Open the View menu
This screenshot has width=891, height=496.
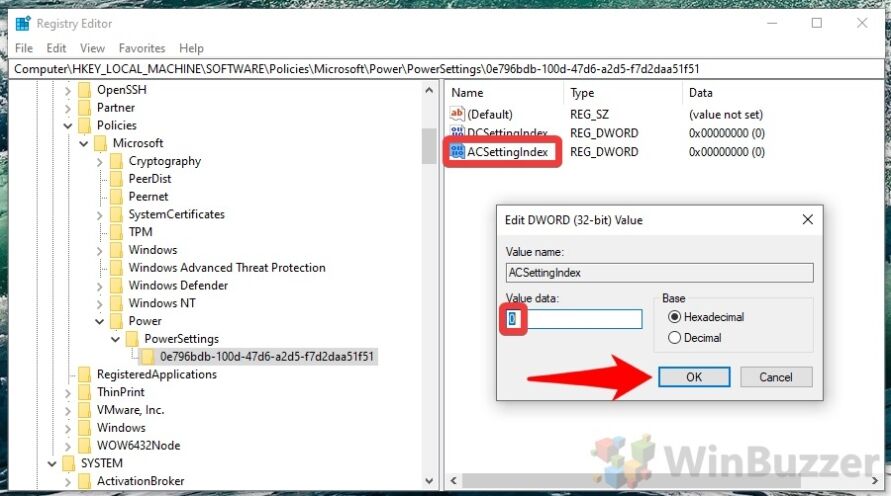tap(92, 48)
